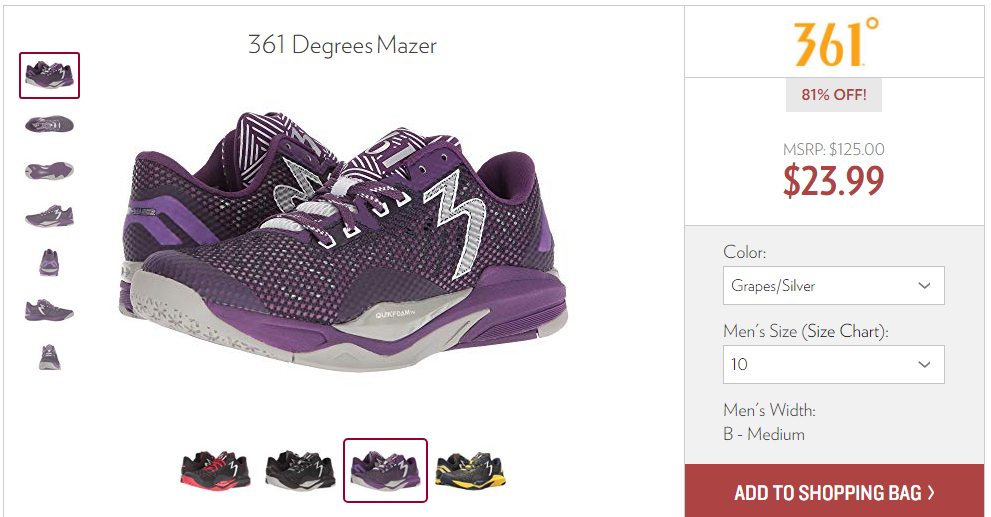View the shoe sole thumbnail

point(49,171)
